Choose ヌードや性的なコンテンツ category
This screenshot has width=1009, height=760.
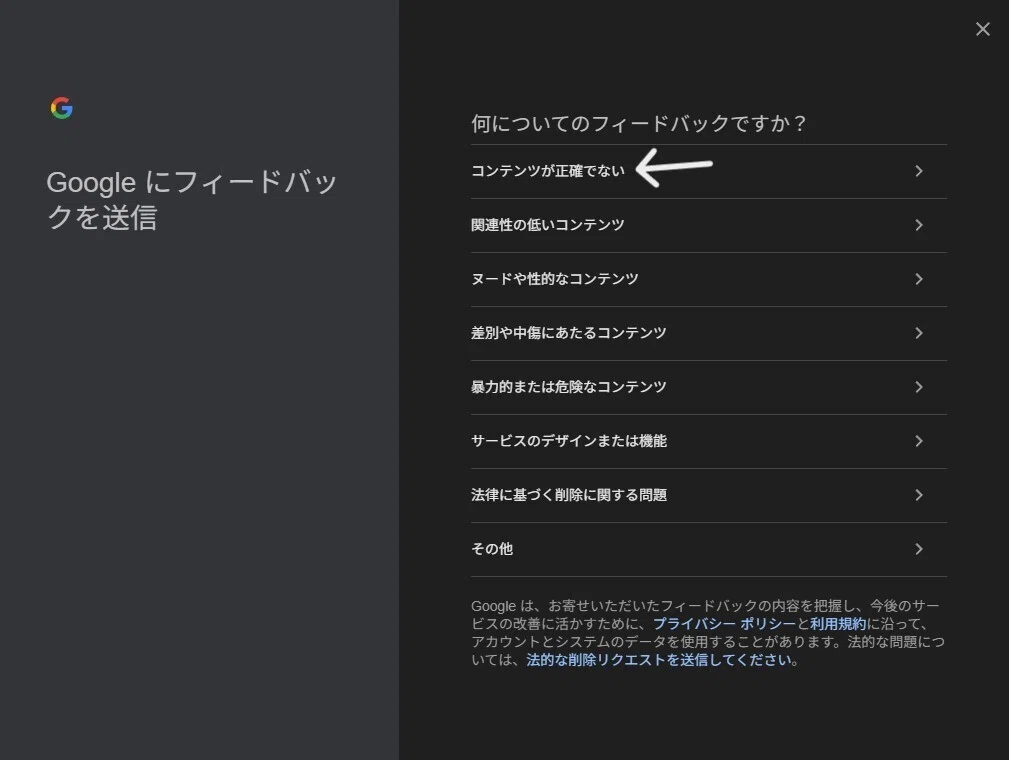pos(708,279)
